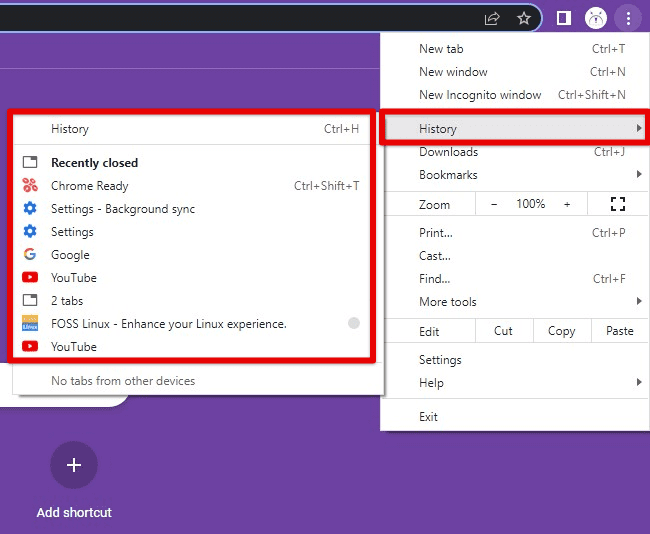Click the Google G favicon
This screenshot has width=650, height=534.
pos(30,254)
